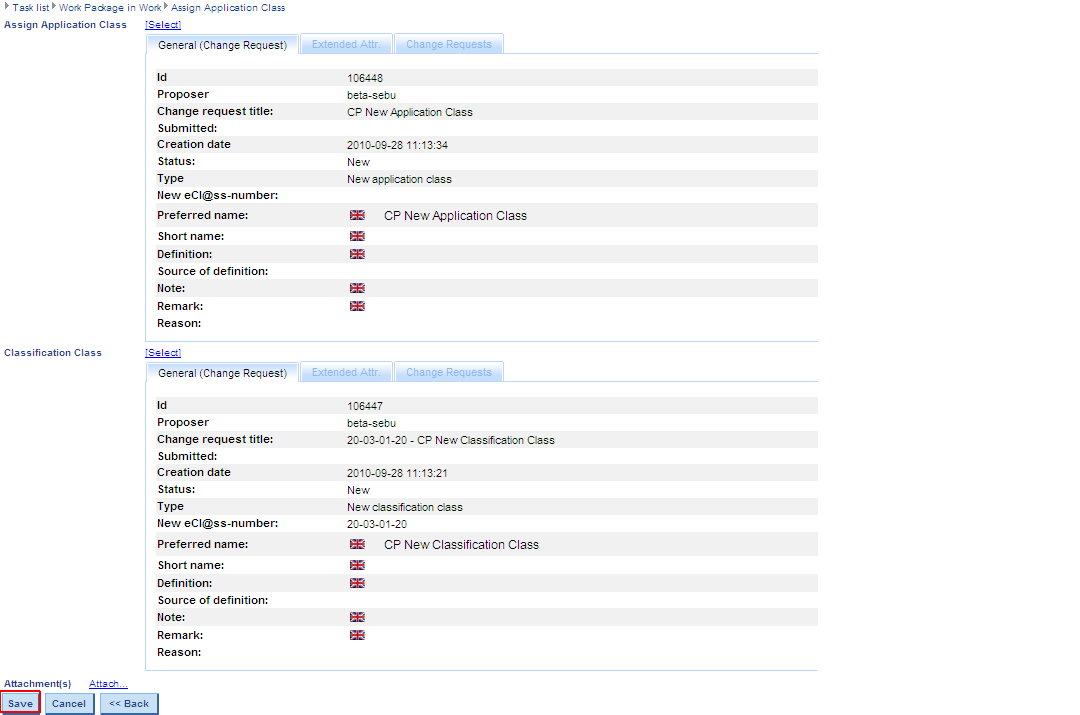Click the Preferred name flag in Classification Class section
This screenshot has width=1080, height=715.
tap(357, 544)
